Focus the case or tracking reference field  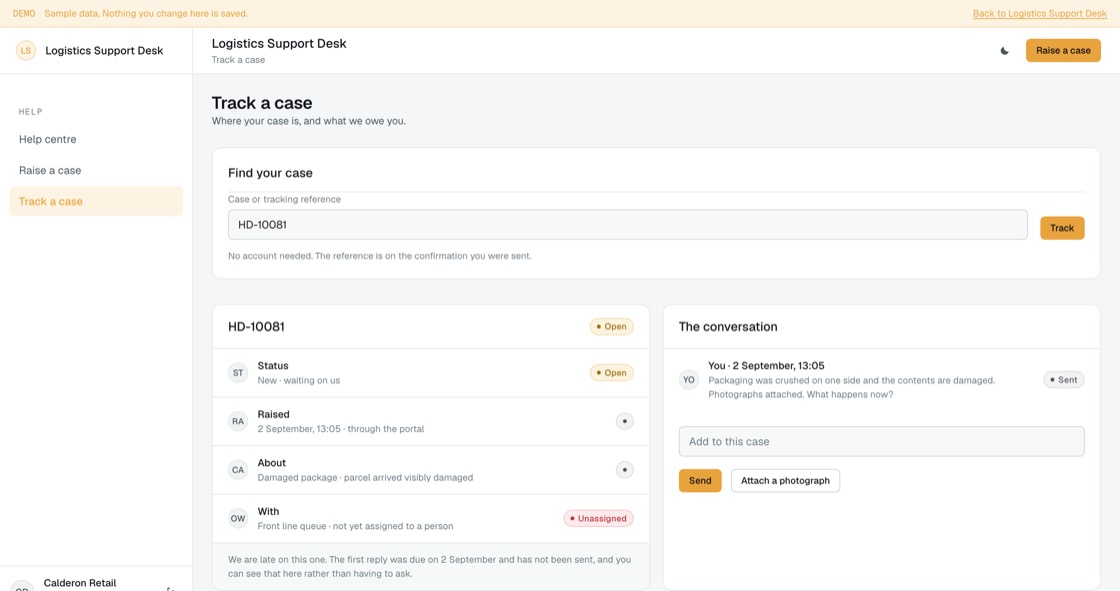627,224
